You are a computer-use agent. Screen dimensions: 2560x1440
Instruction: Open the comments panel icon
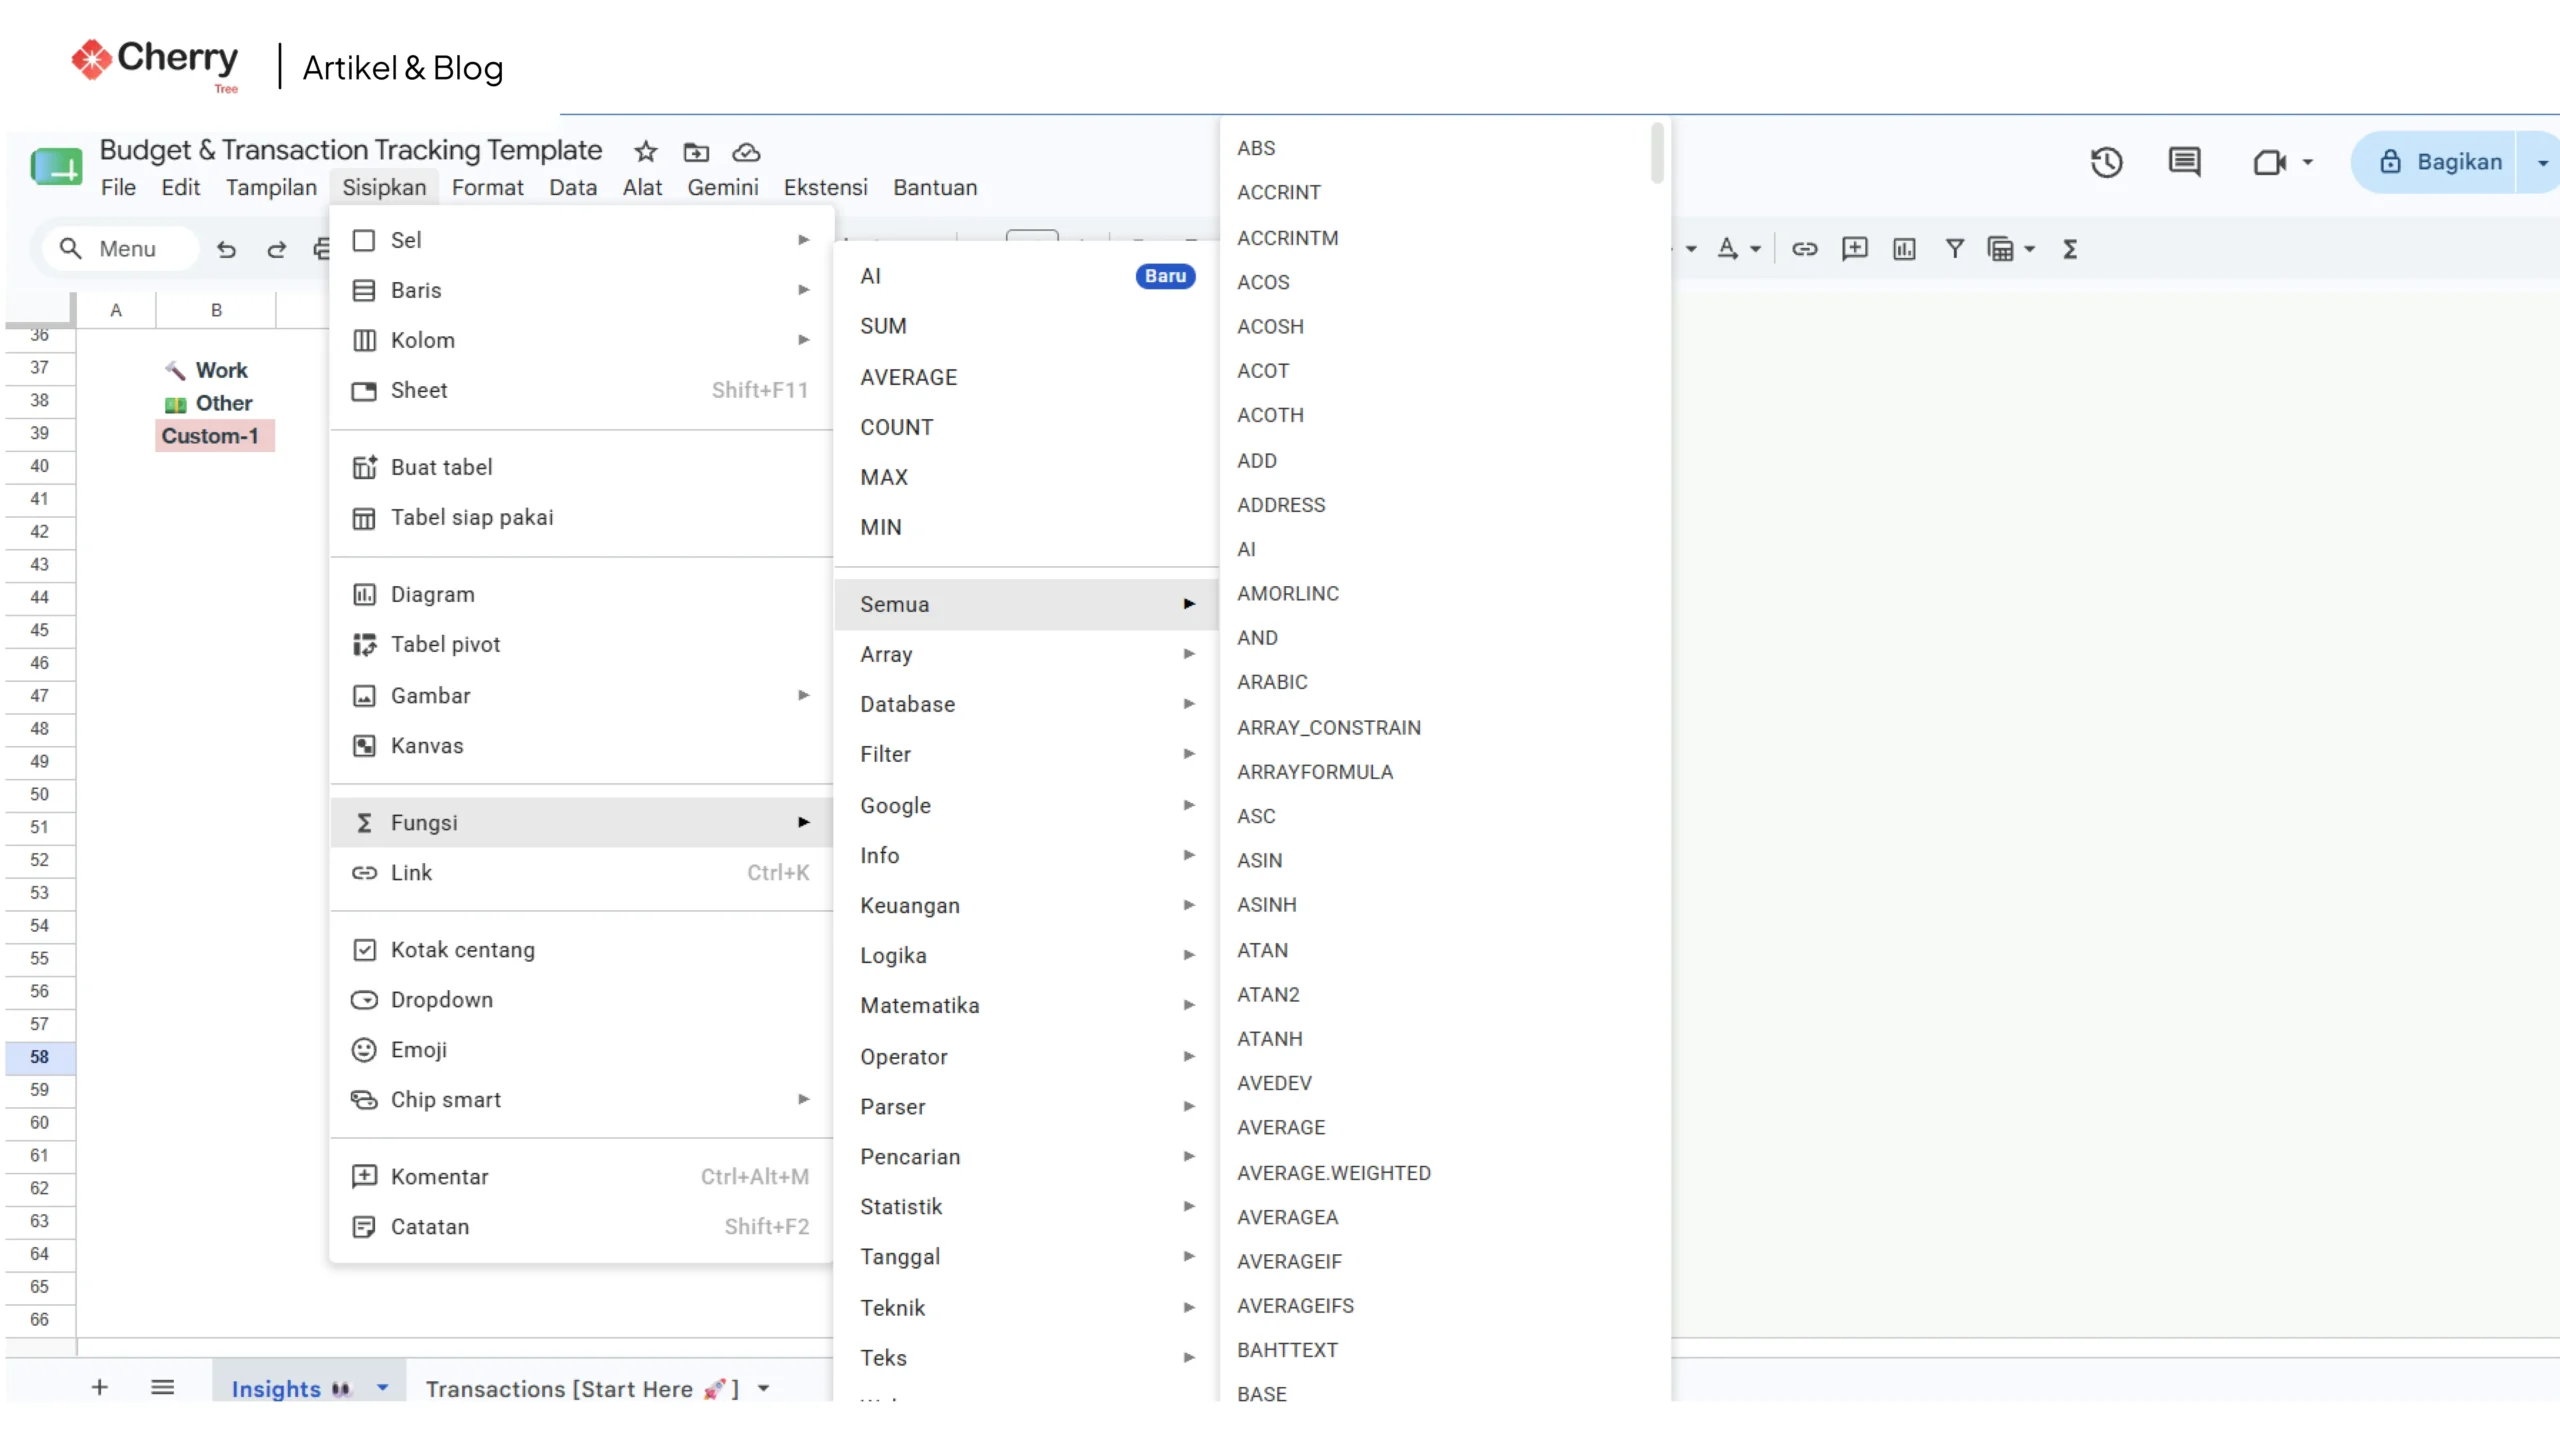[2184, 162]
